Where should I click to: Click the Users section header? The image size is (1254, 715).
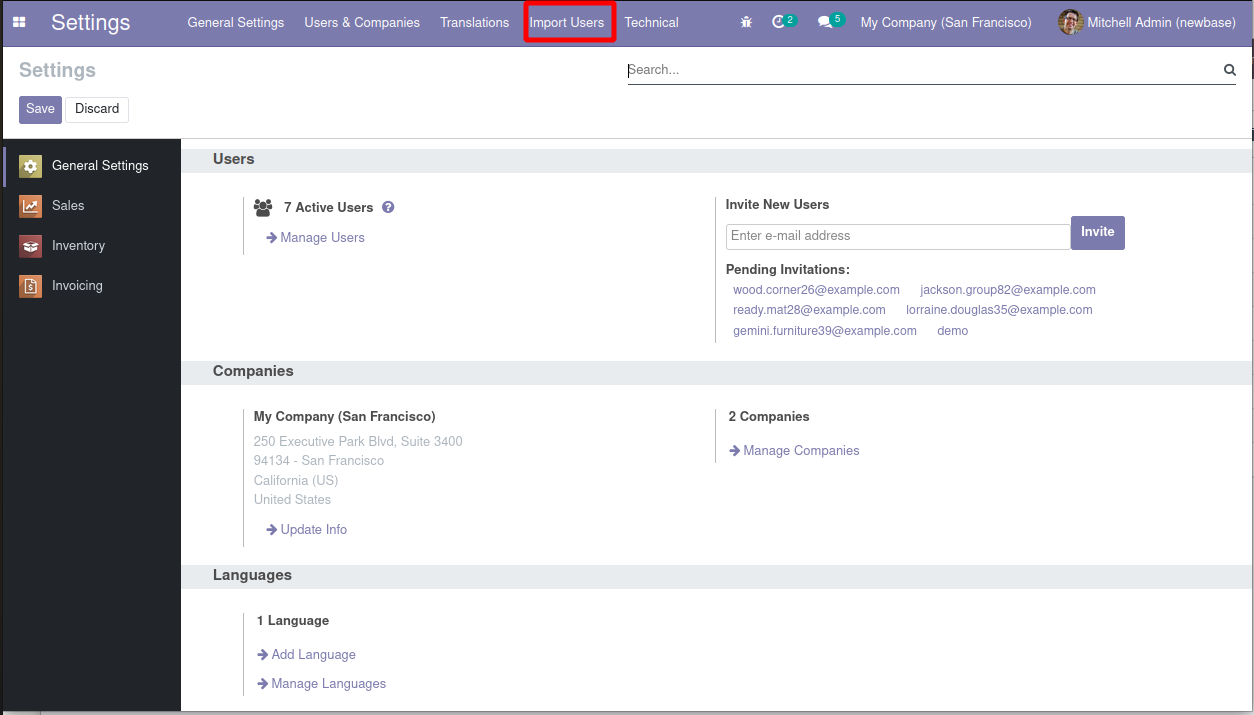coord(234,159)
